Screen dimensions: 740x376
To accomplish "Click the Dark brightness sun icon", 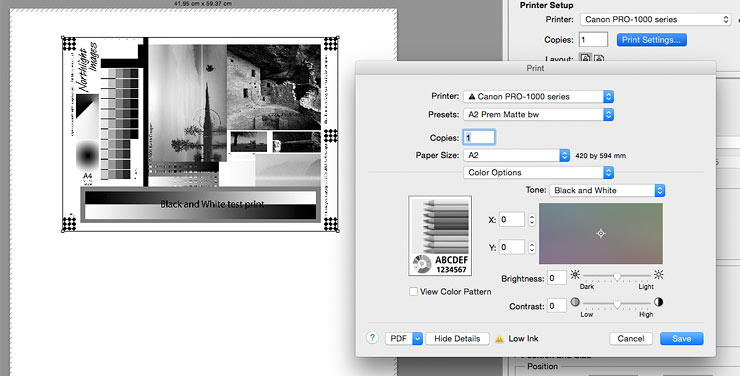I will 575,274.
